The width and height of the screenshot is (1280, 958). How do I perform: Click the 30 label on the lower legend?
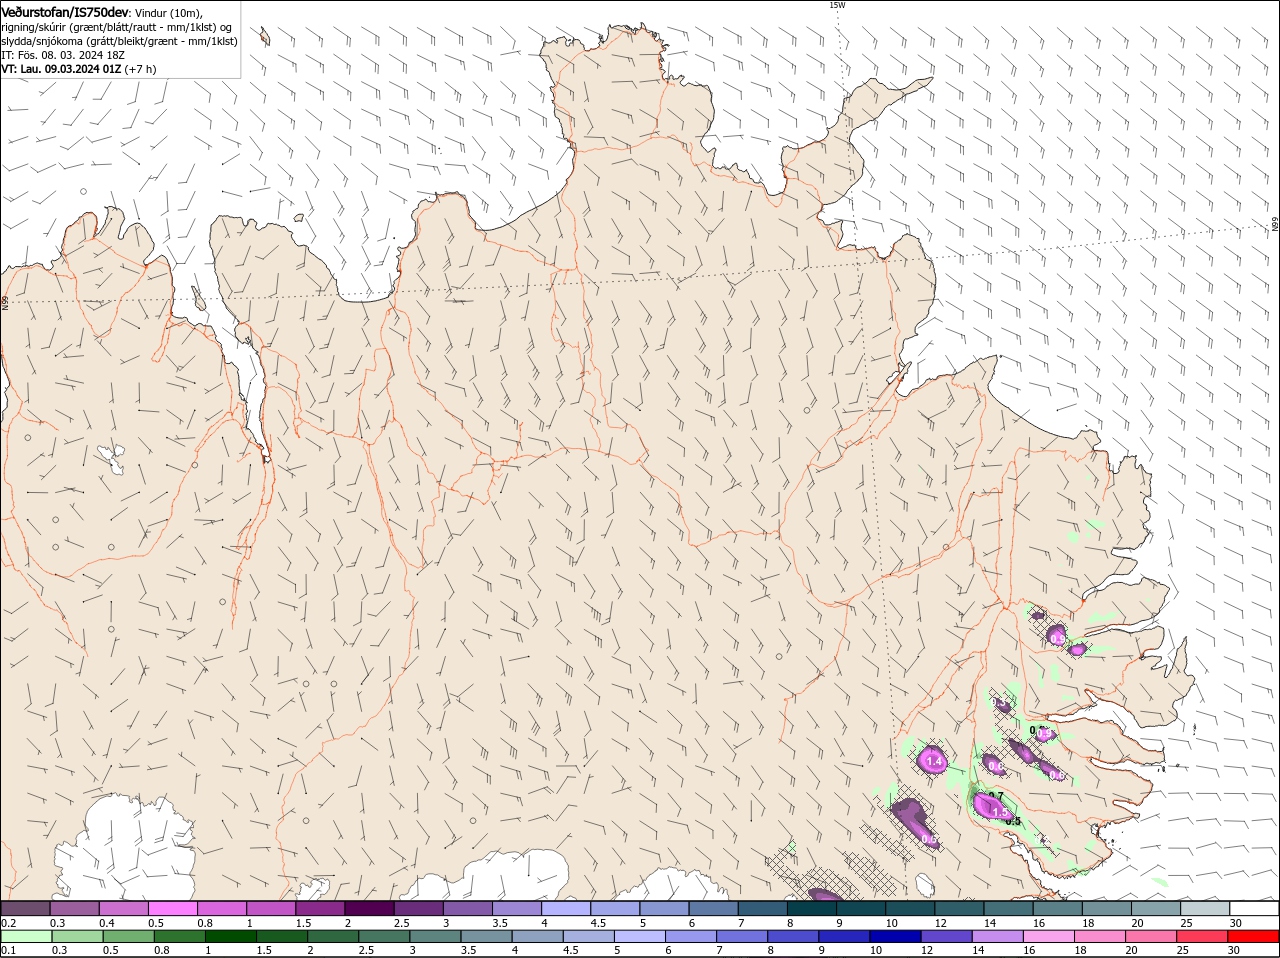click(x=1234, y=950)
